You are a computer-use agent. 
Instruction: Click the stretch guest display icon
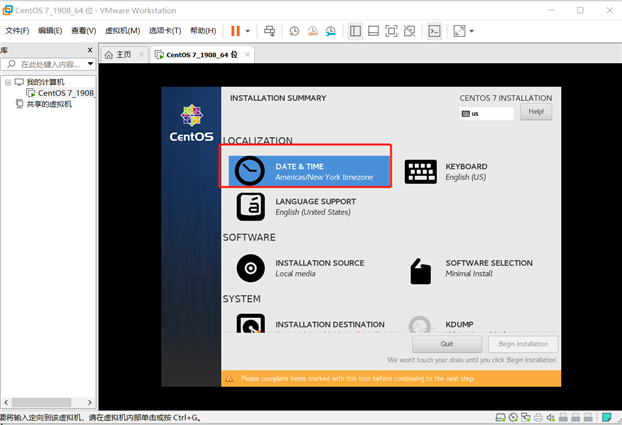(459, 31)
